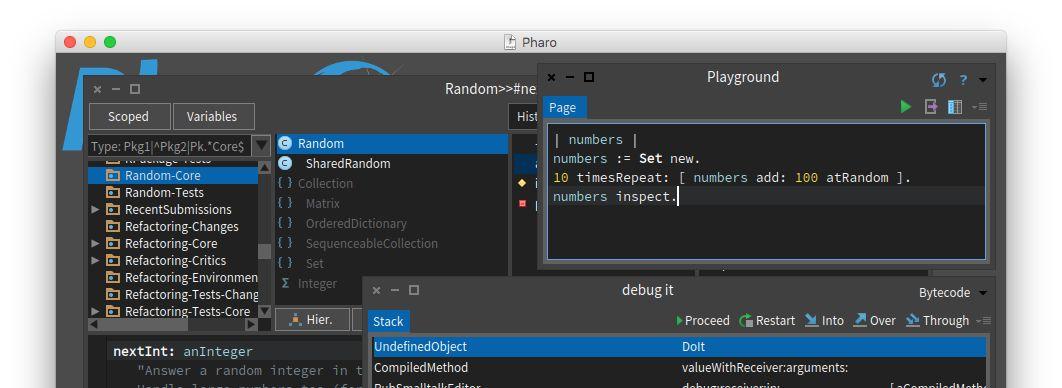Expand the Refactoring-Core package
The height and width of the screenshot is (388, 1062).
pyautogui.click(x=95, y=243)
